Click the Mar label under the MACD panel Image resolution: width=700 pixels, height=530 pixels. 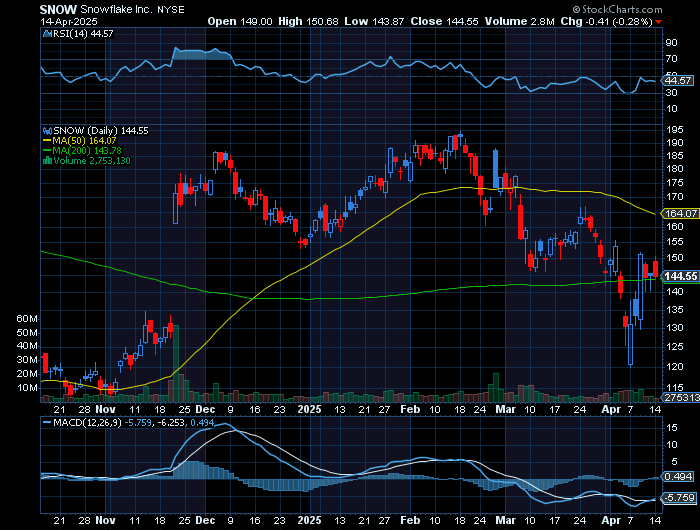tap(505, 521)
